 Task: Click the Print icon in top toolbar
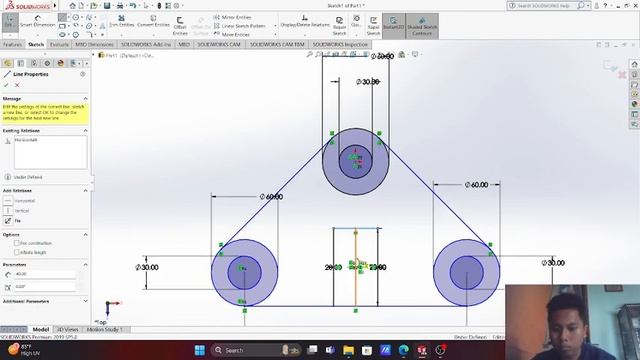[x=120, y=6]
